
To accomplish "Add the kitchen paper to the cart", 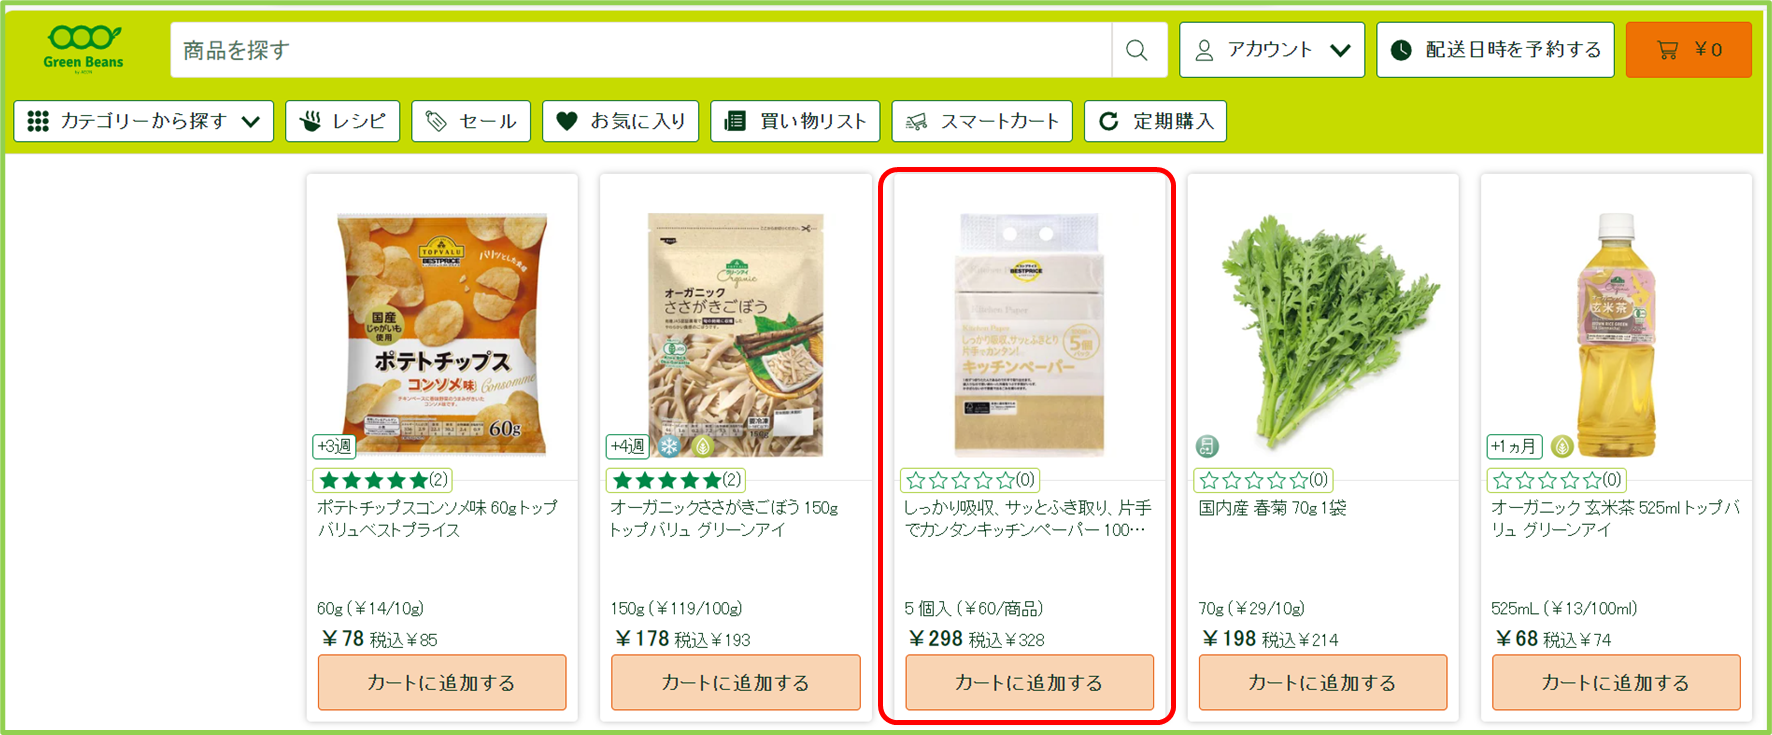I will [1030, 682].
